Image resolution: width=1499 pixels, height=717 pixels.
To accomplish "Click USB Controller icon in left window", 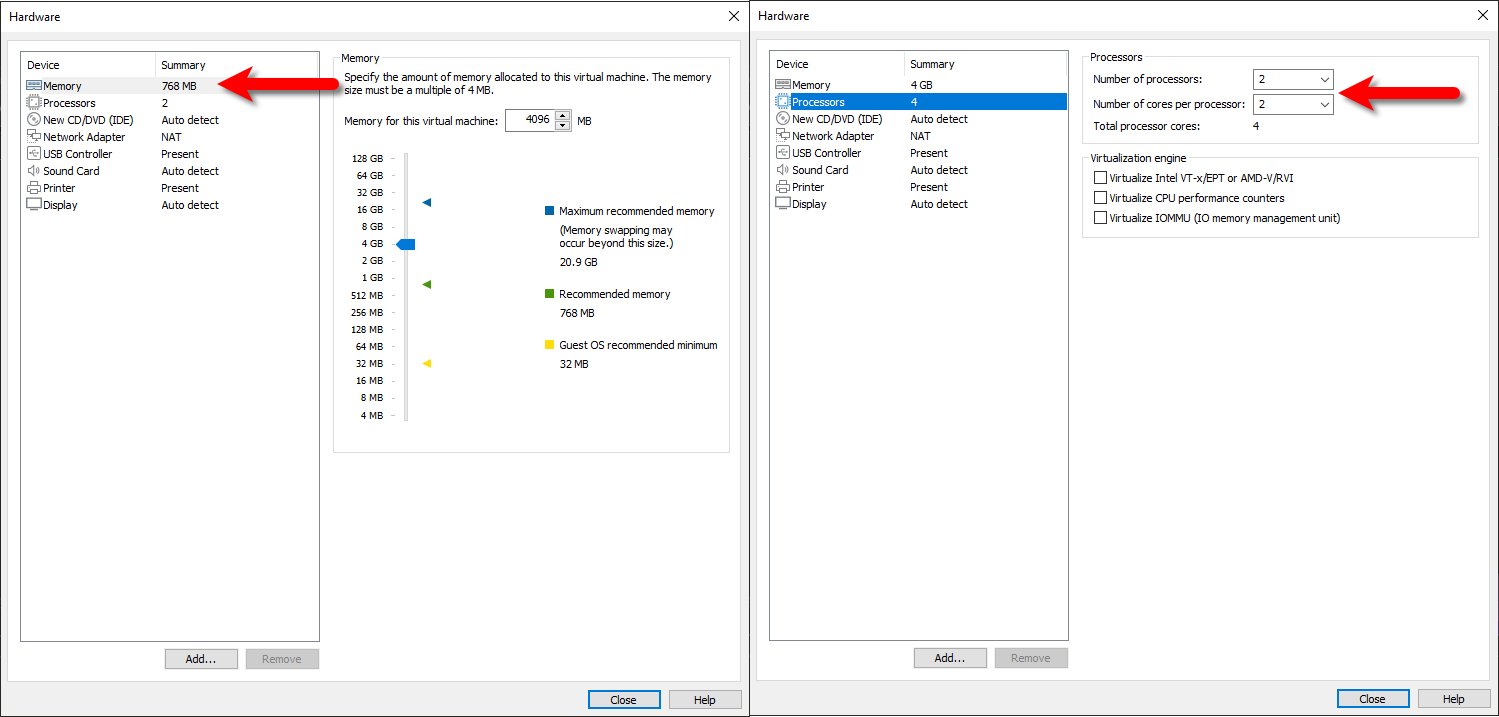I will [x=34, y=154].
